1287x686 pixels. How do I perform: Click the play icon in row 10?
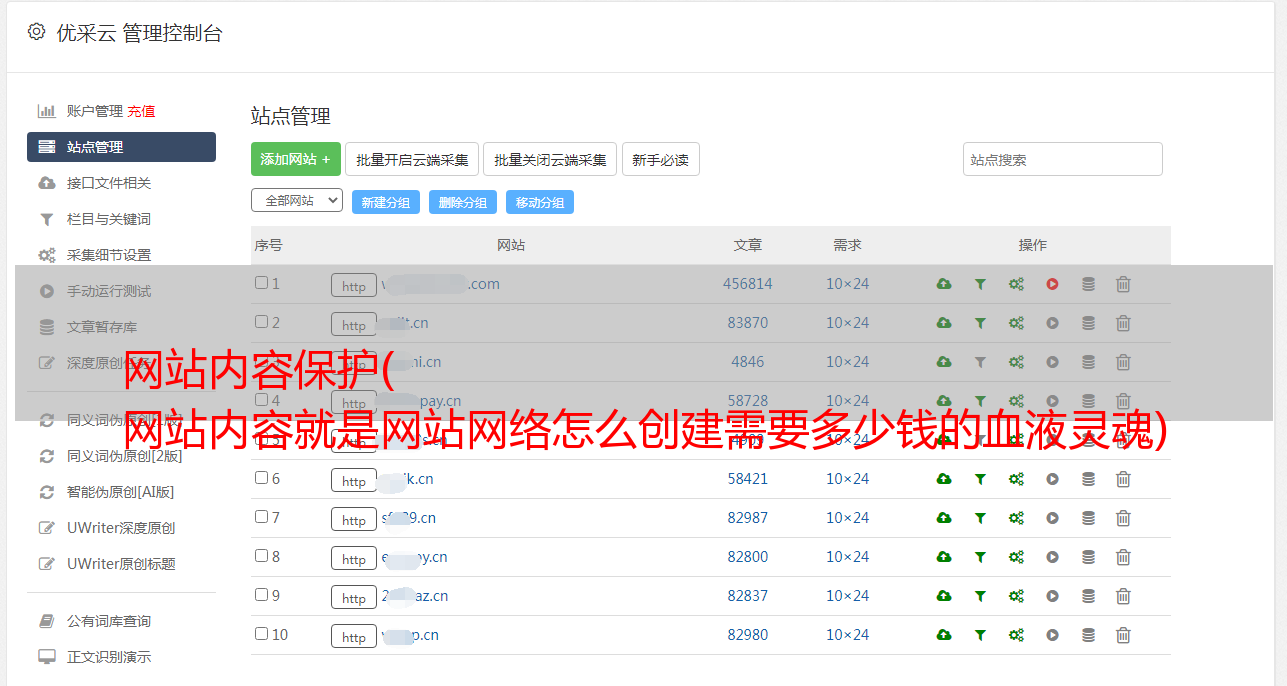point(1052,635)
